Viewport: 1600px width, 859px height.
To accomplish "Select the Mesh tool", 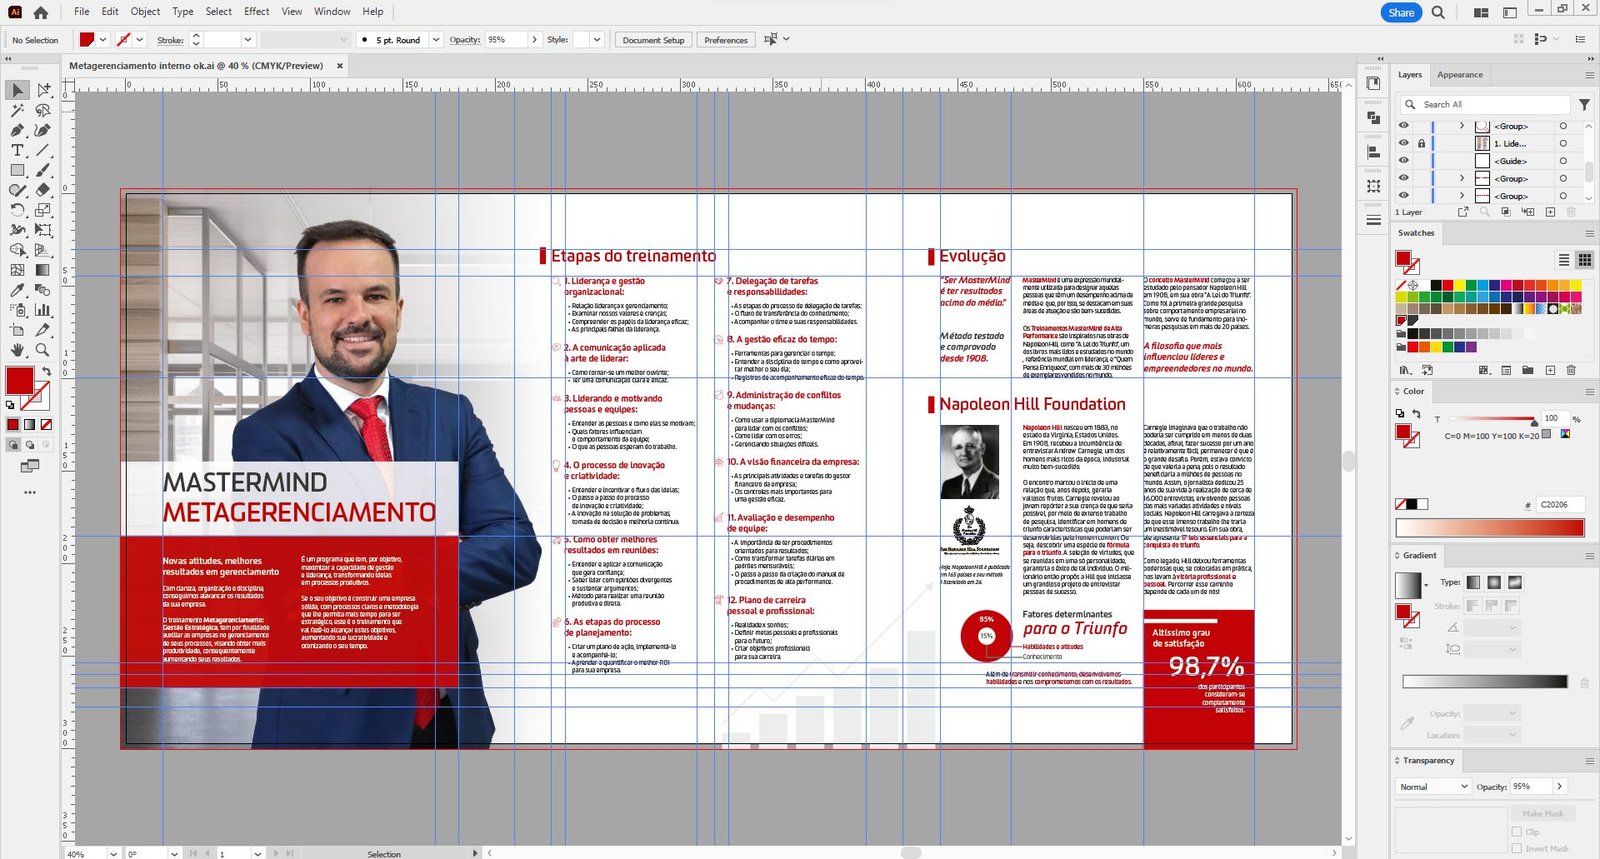I will point(18,270).
